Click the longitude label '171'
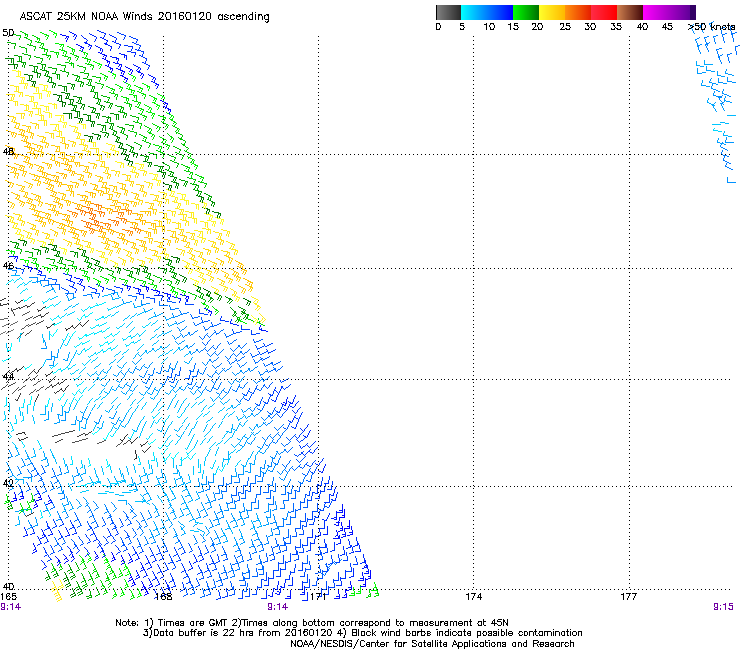 [x=319, y=597]
